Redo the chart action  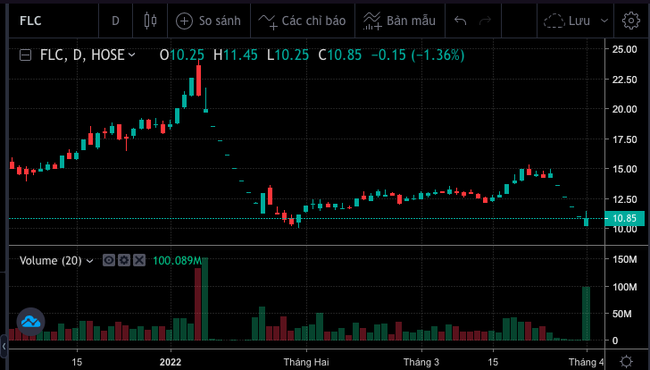[x=485, y=21]
